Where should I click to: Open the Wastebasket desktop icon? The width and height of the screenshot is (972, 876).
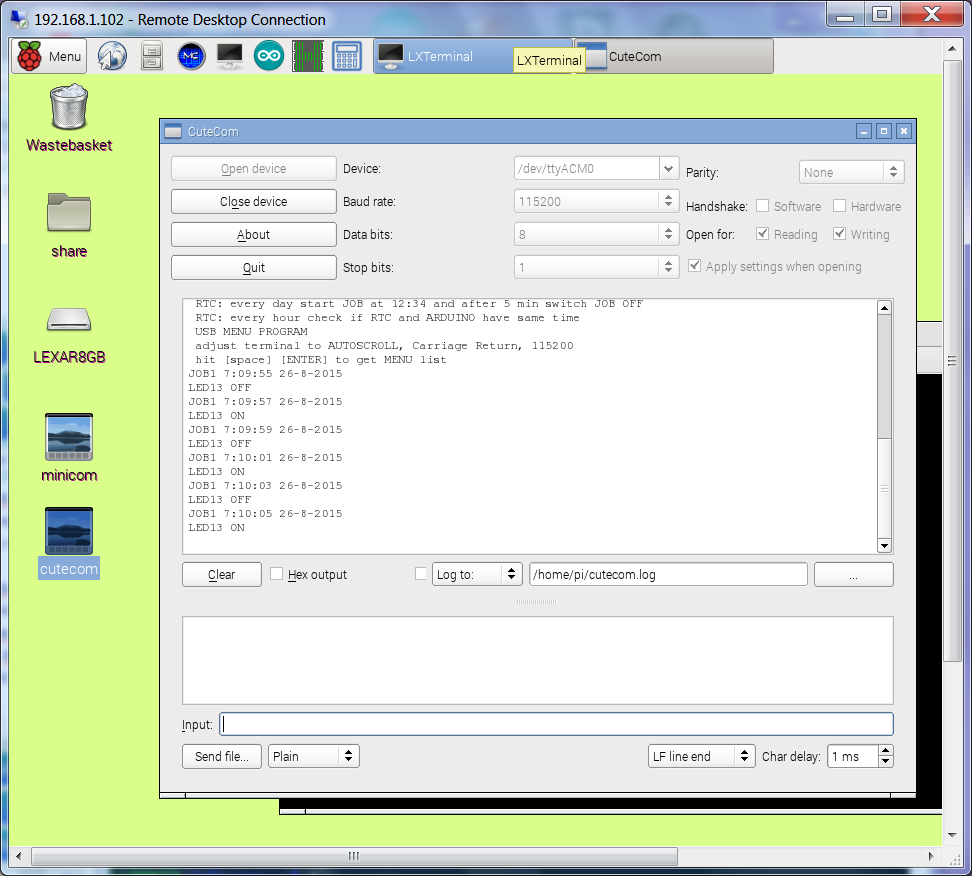point(69,109)
